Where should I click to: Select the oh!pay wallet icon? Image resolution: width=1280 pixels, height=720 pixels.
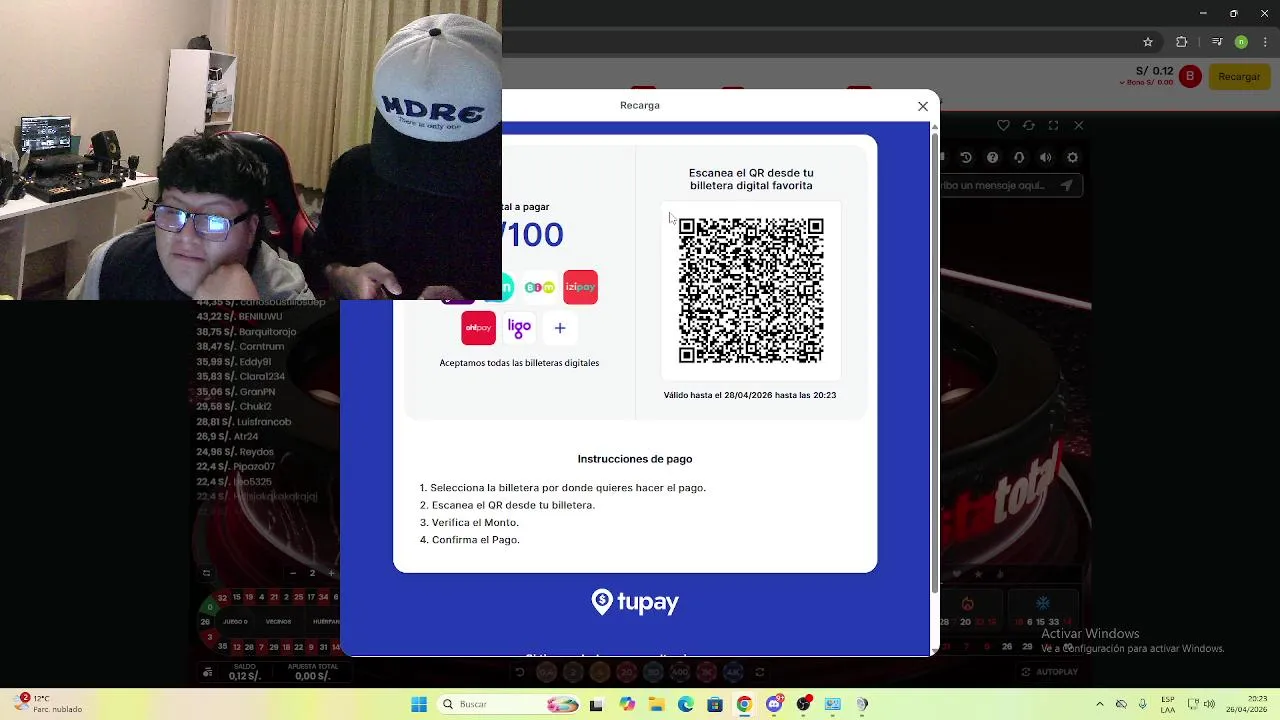pyautogui.click(x=478, y=327)
